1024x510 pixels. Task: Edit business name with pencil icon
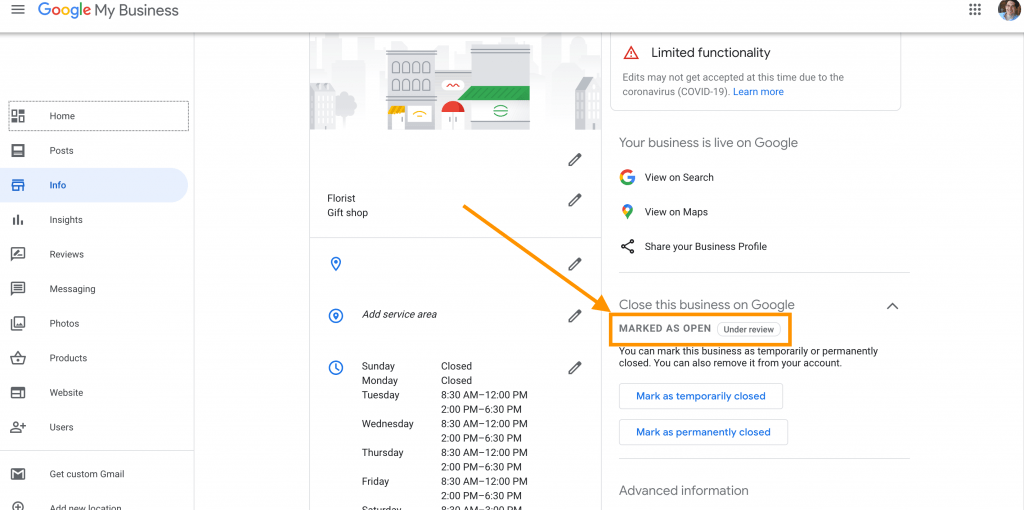[575, 159]
